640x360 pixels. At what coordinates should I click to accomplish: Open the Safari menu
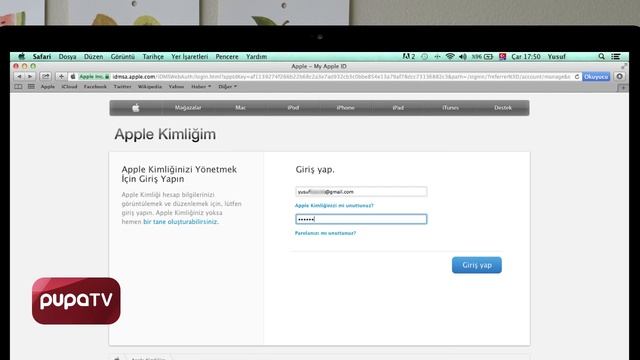tap(42, 56)
